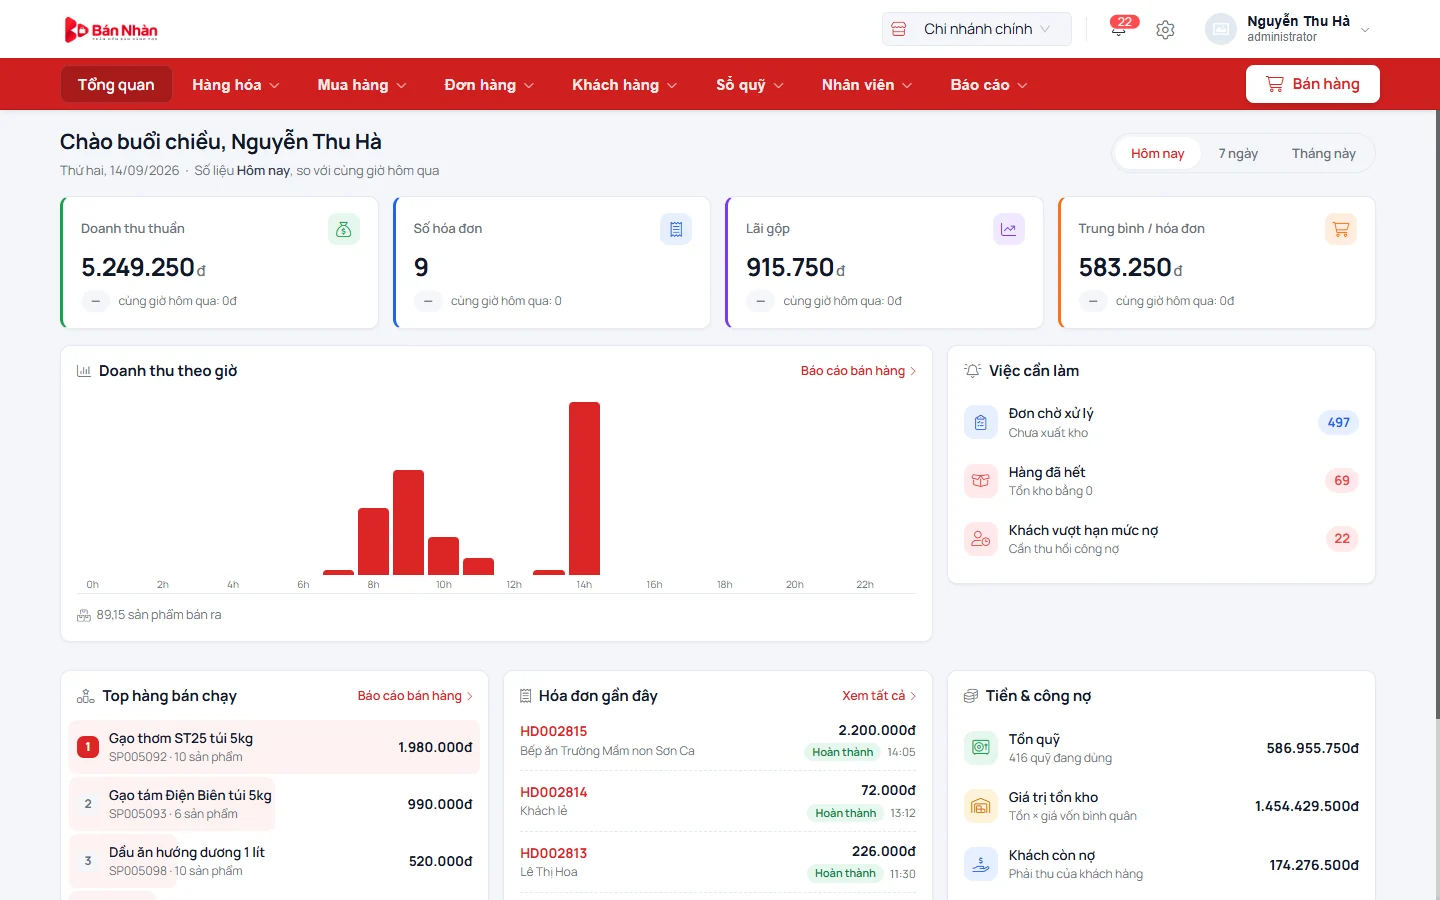Click the Hàng đã hết box icon
Image resolution: width=1440 pixels, height=900 pixels.
click(980, 480)
